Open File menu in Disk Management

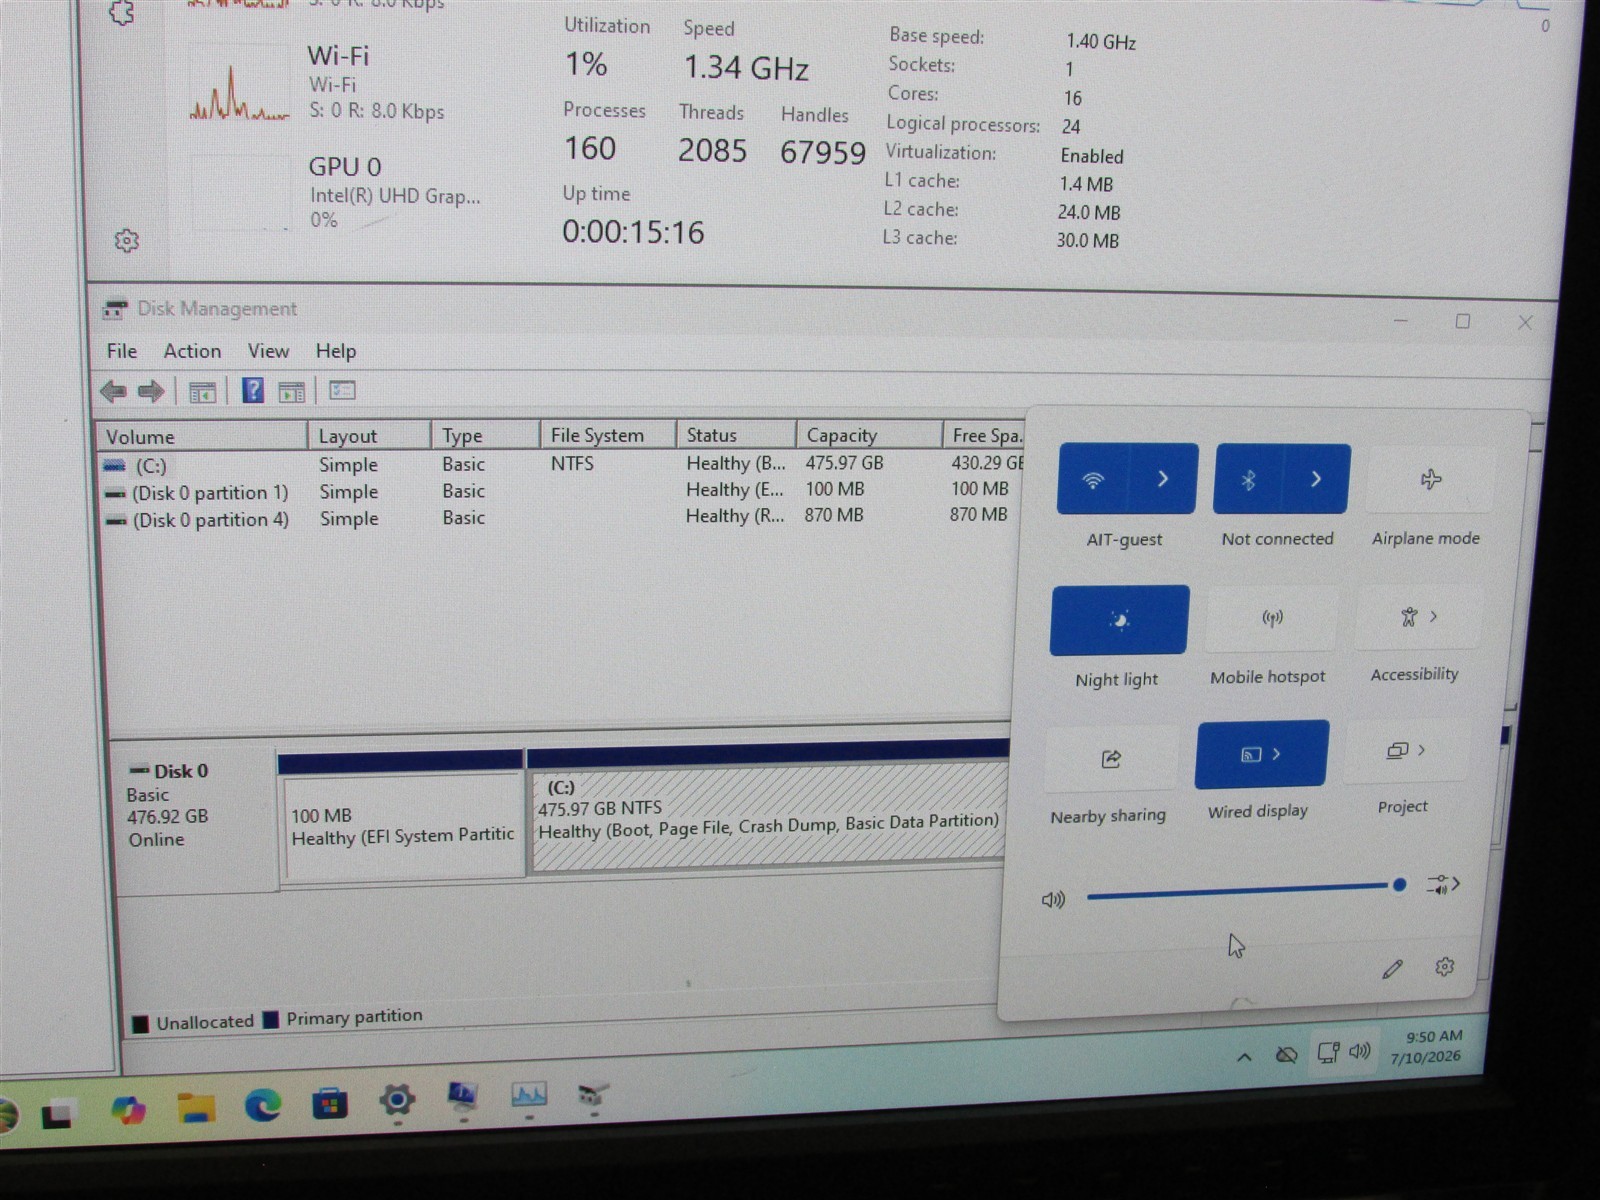(x=122, y=351)
